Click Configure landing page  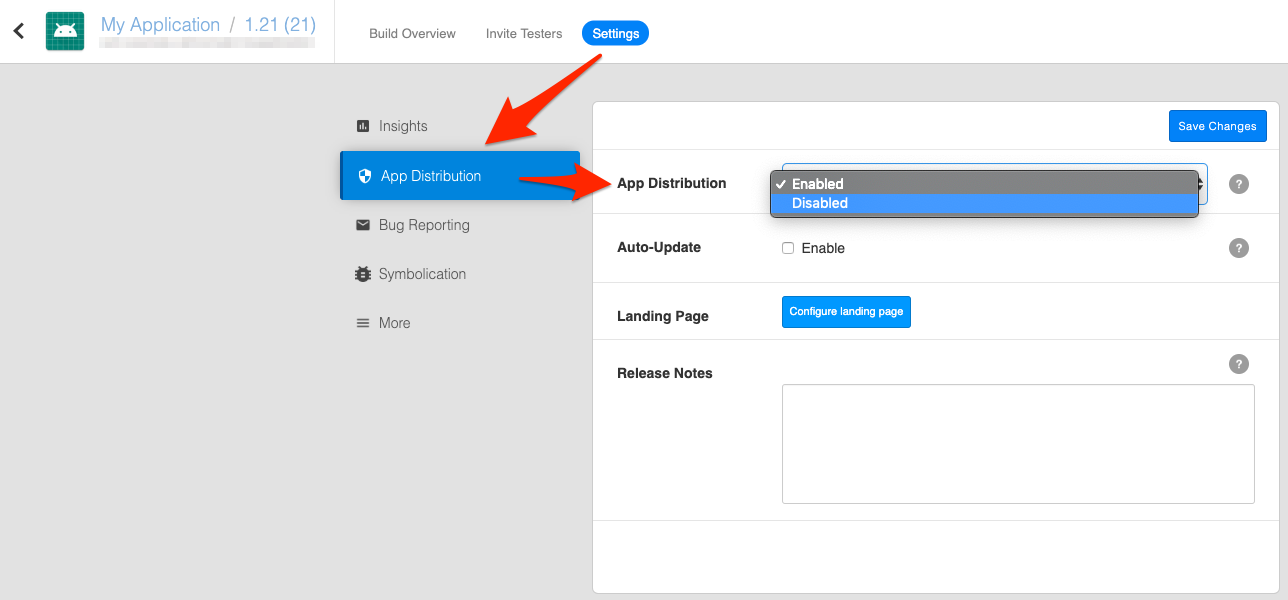pos(846,311)
